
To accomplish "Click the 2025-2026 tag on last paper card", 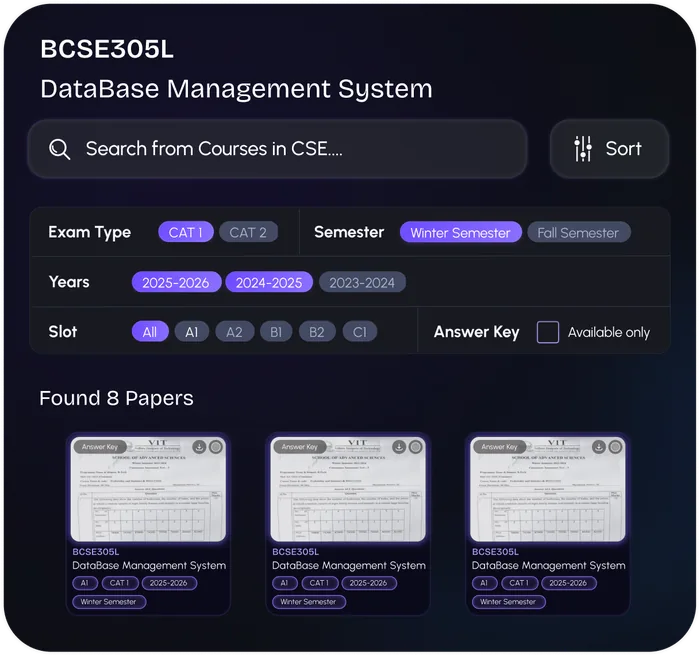I will pyautogui.click(x=568, y=583).
